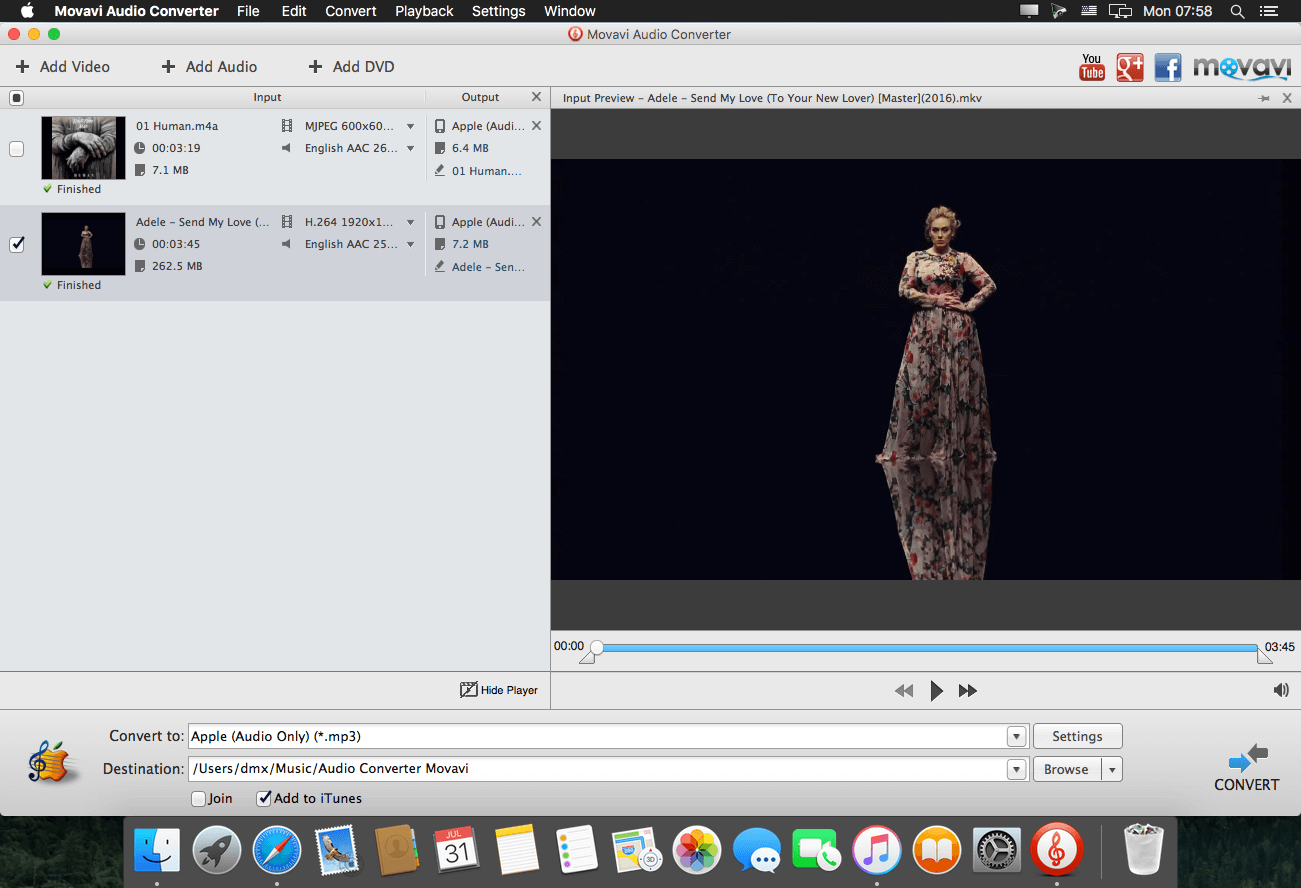Edit output filename pencil for 01 Human
The width and height of the screenshot is (1301, 888).
[440, 171]
